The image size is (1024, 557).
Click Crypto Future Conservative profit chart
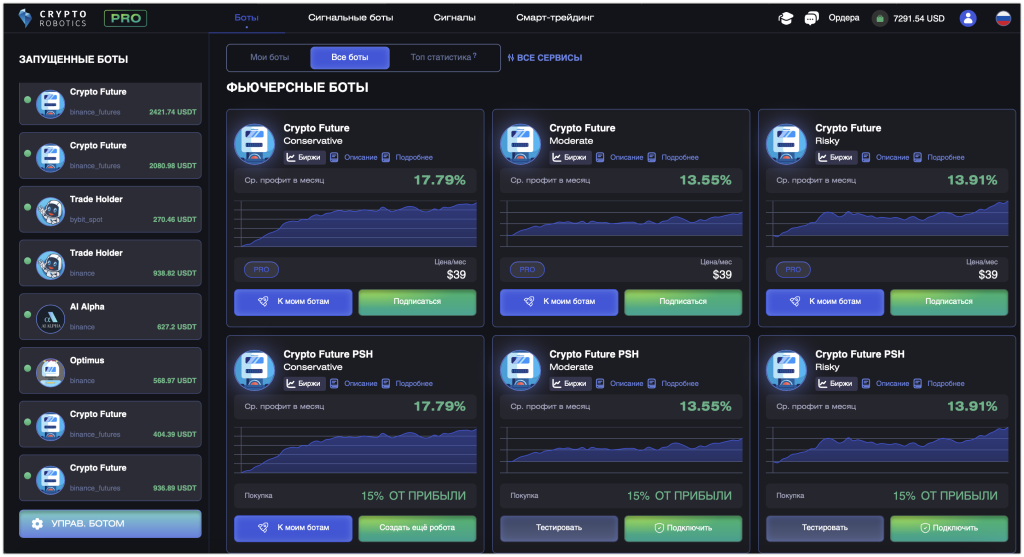[x=355, y=223]
